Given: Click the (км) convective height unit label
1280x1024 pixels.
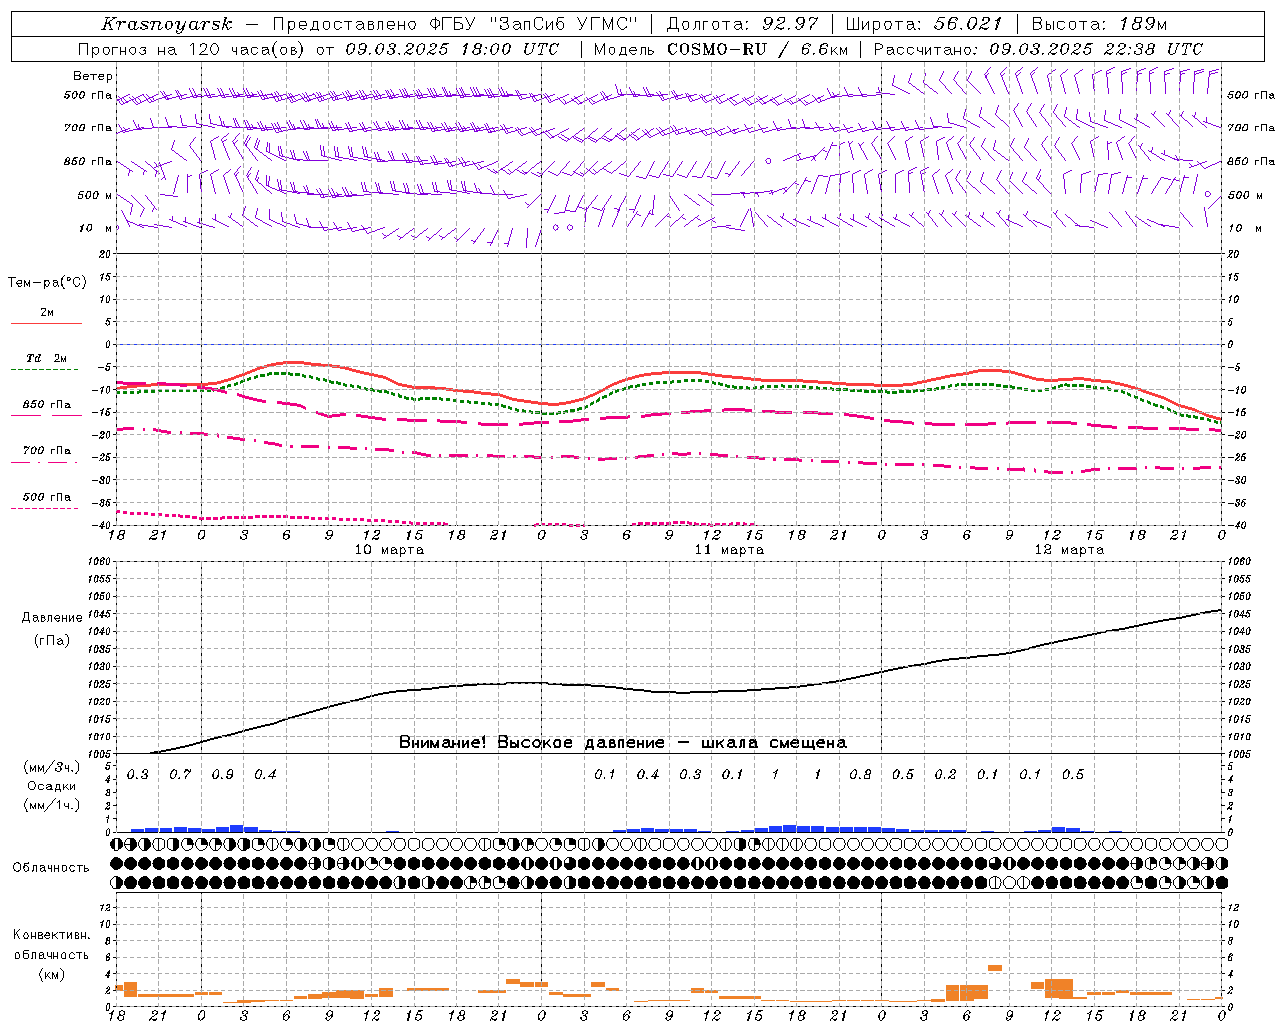Looking at the screenshot, I should coord(52,974).
